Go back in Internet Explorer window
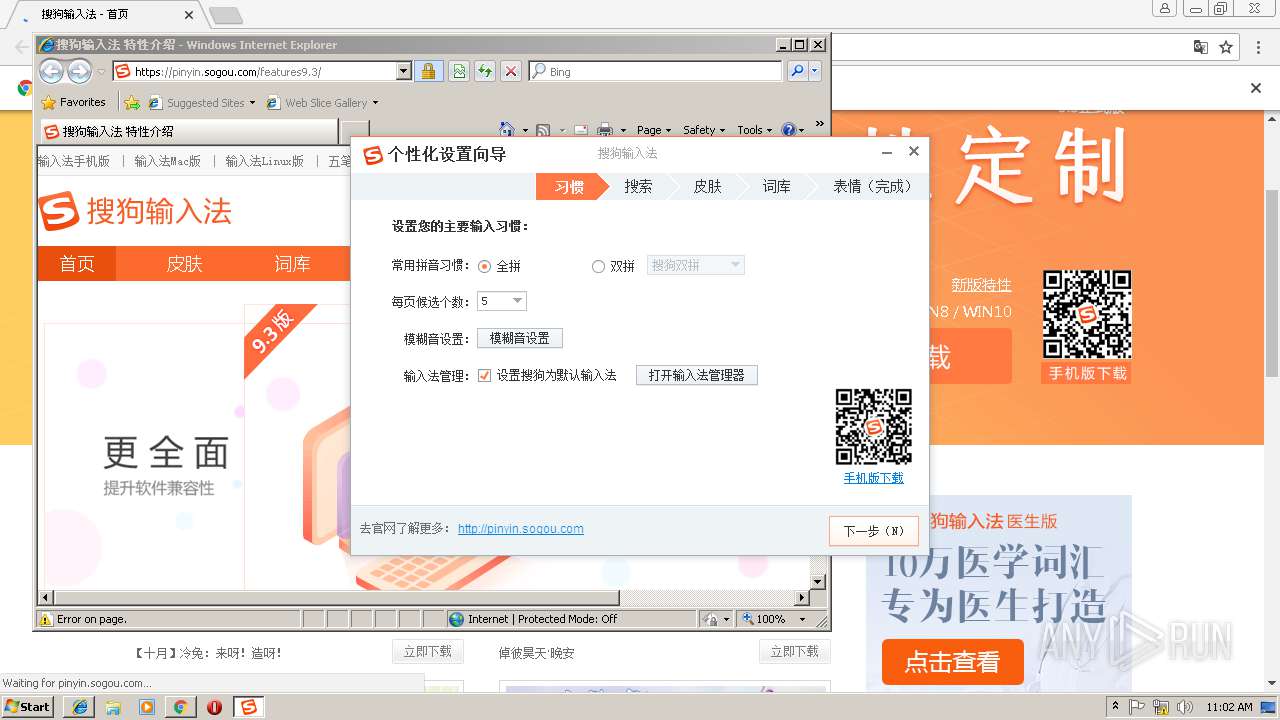 tap(52, 71)
